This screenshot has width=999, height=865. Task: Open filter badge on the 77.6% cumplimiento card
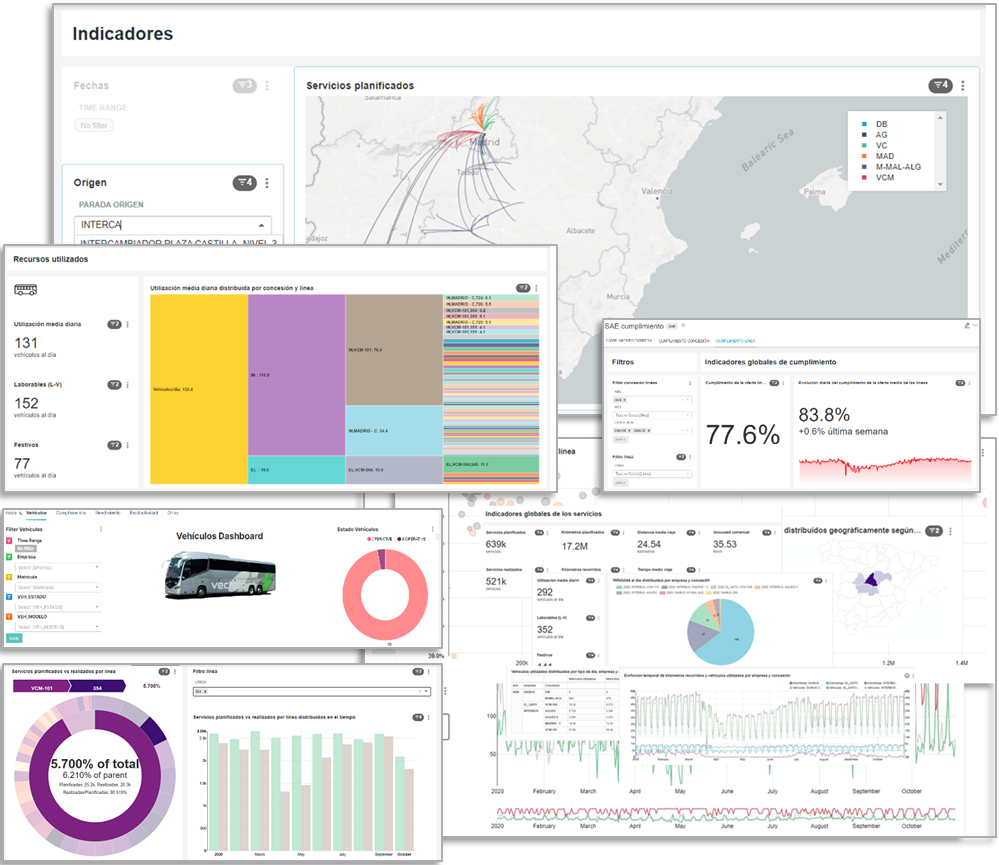[774, 383]
